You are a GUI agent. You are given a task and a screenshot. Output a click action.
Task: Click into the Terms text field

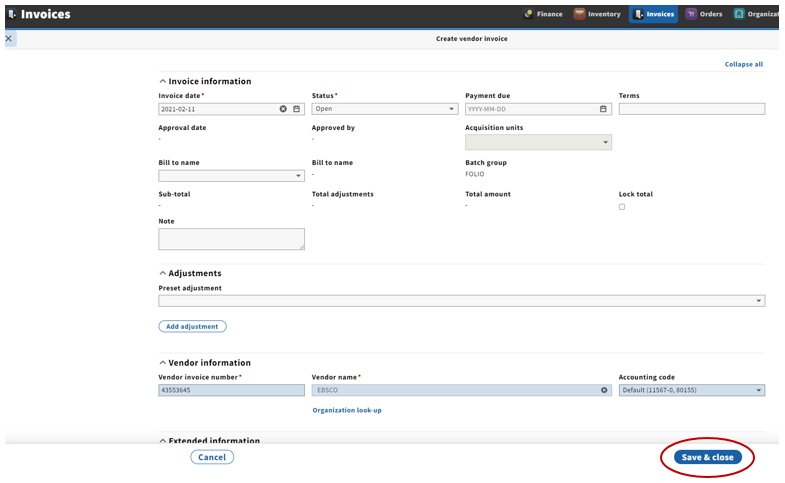coord(691,109)
